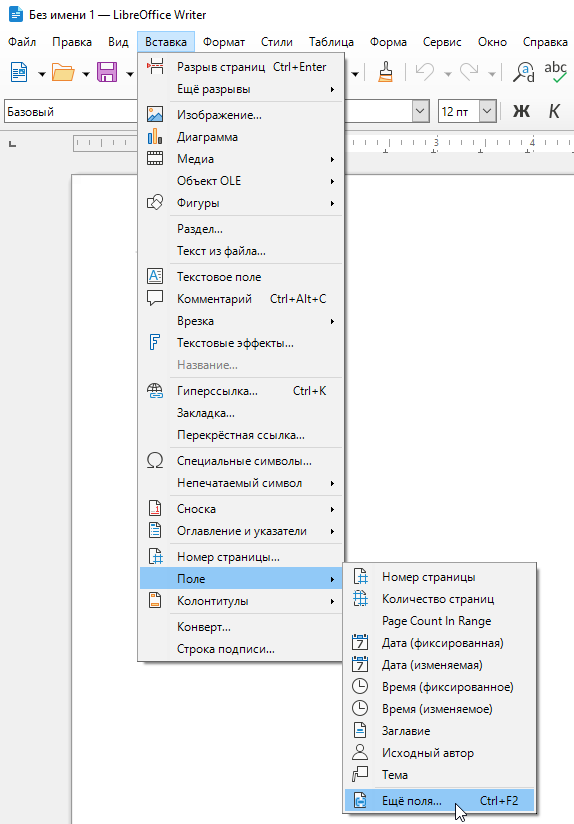This screenshot has width=574, height=824.
Task: Click the tab stop type ruler corner
Action: 13,143
